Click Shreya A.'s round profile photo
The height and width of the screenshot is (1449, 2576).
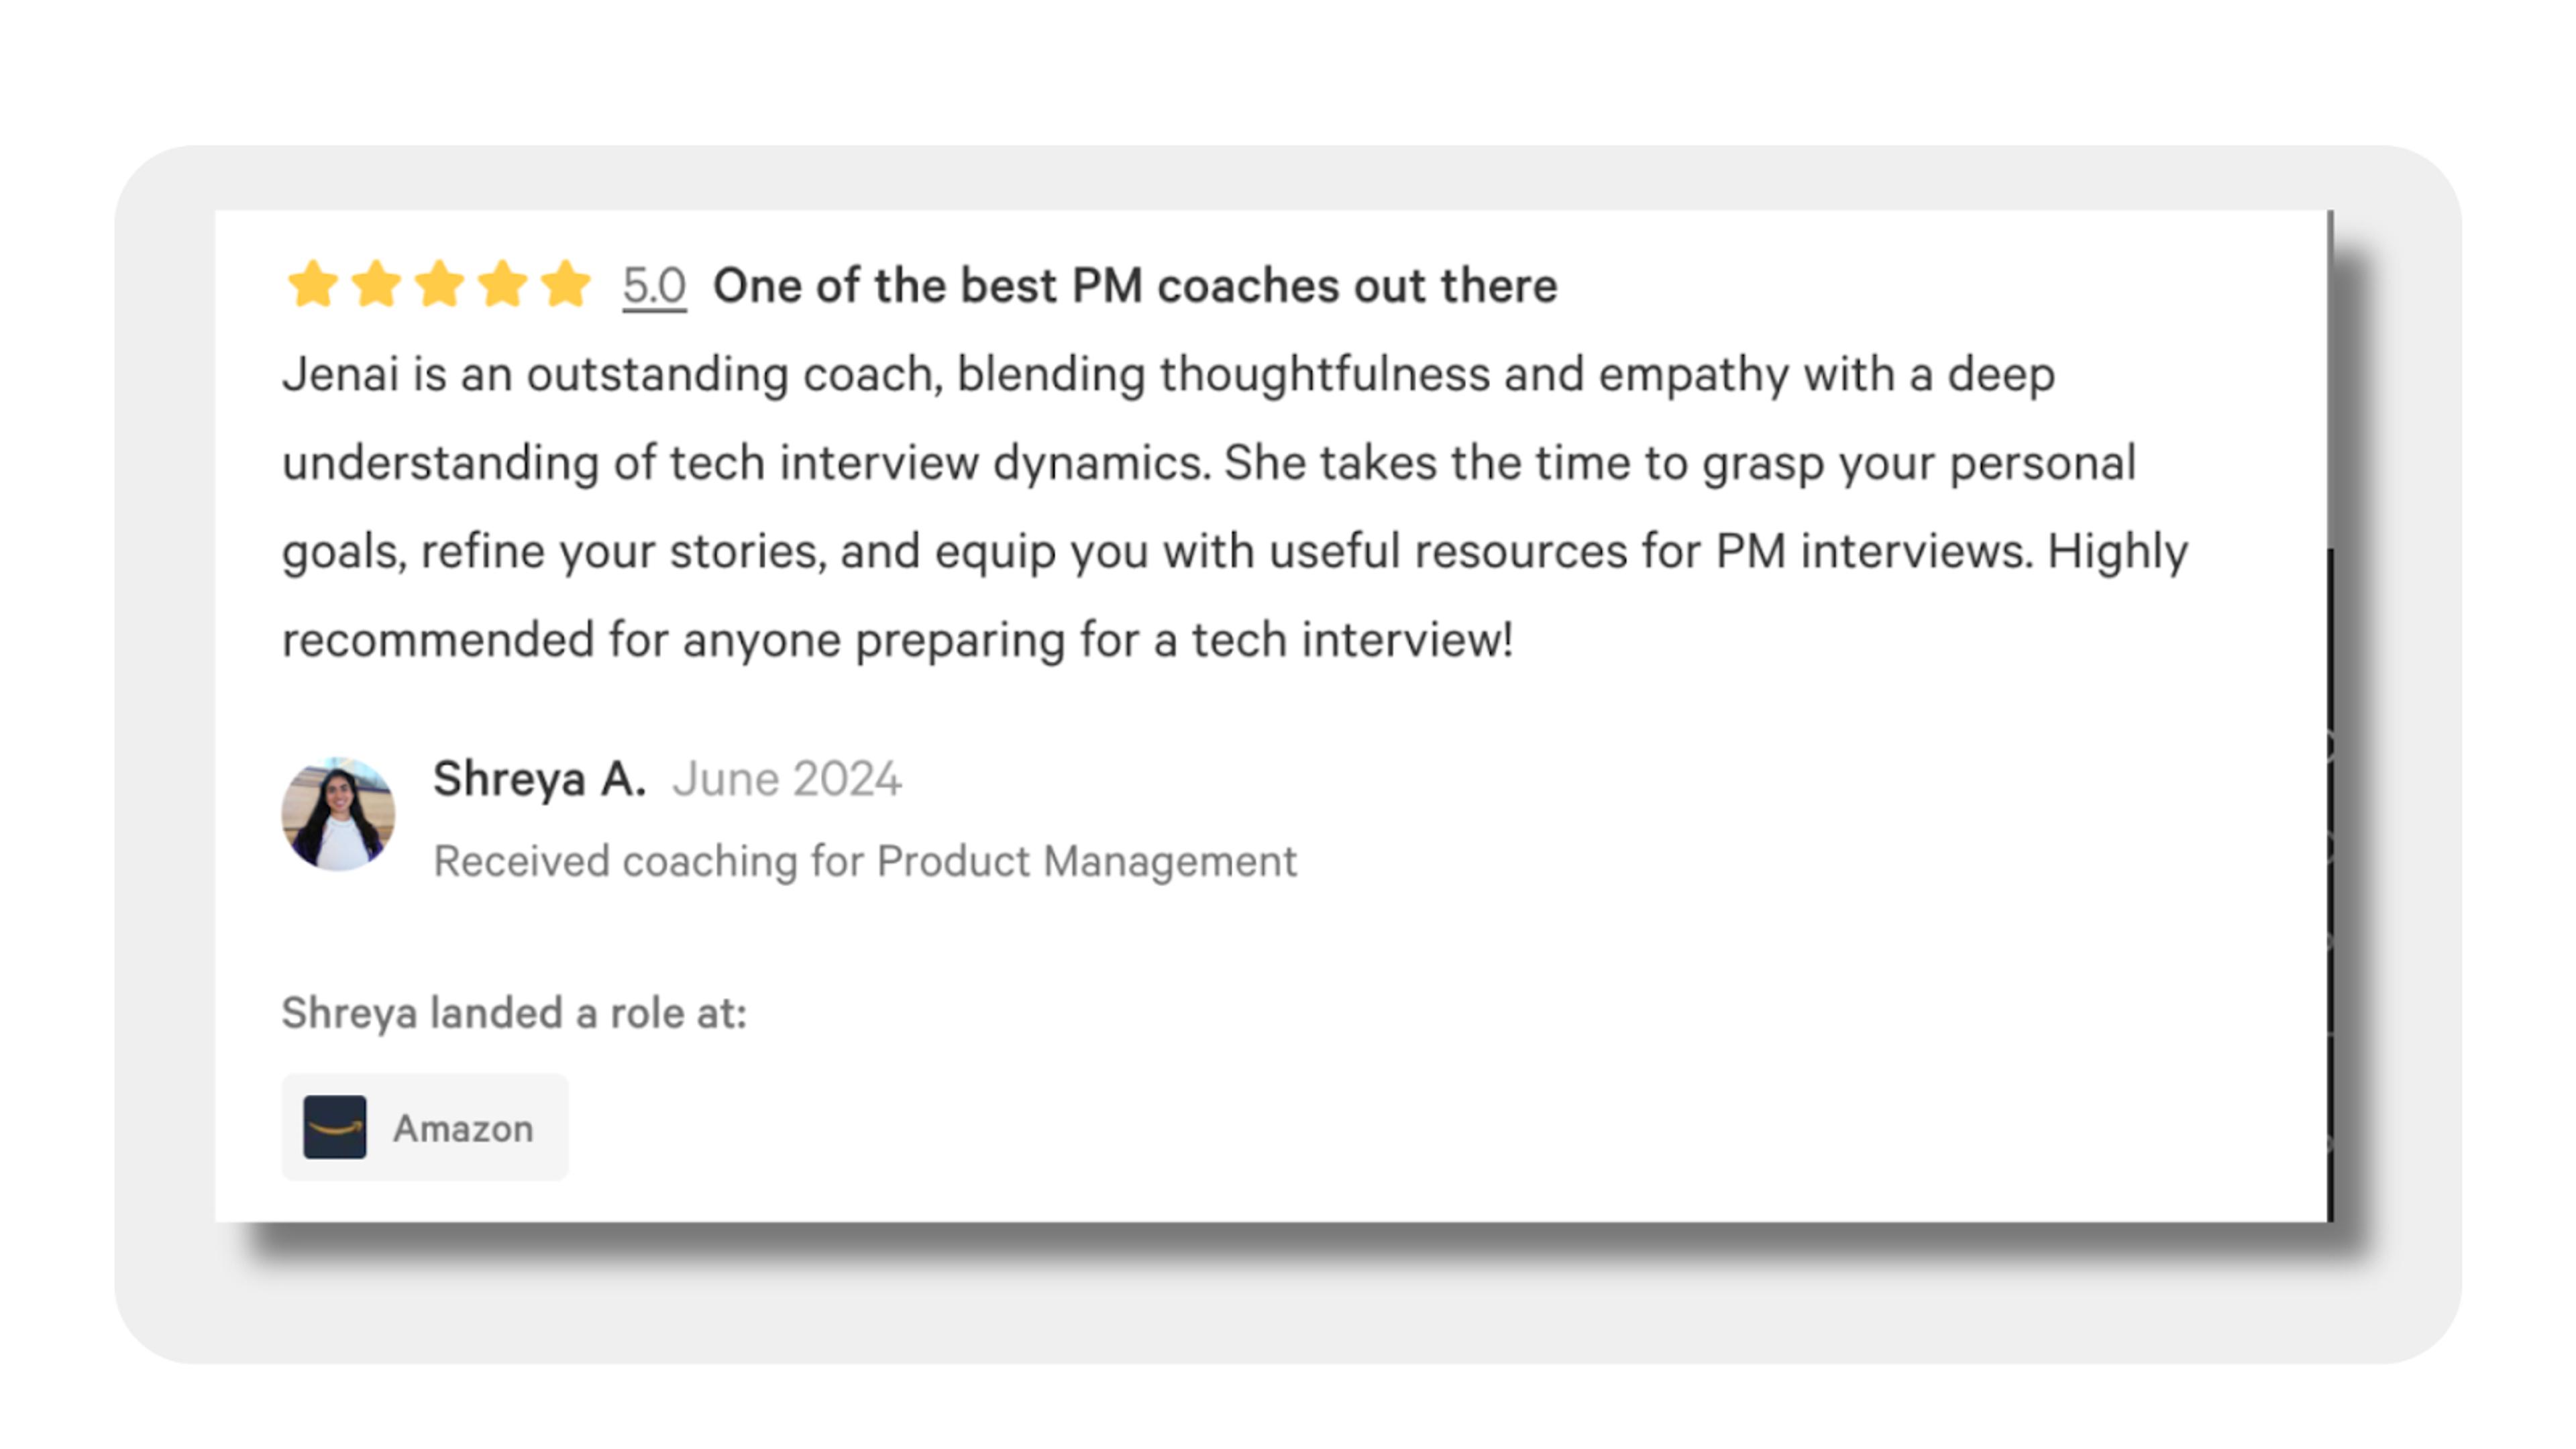tap(338, 814)
